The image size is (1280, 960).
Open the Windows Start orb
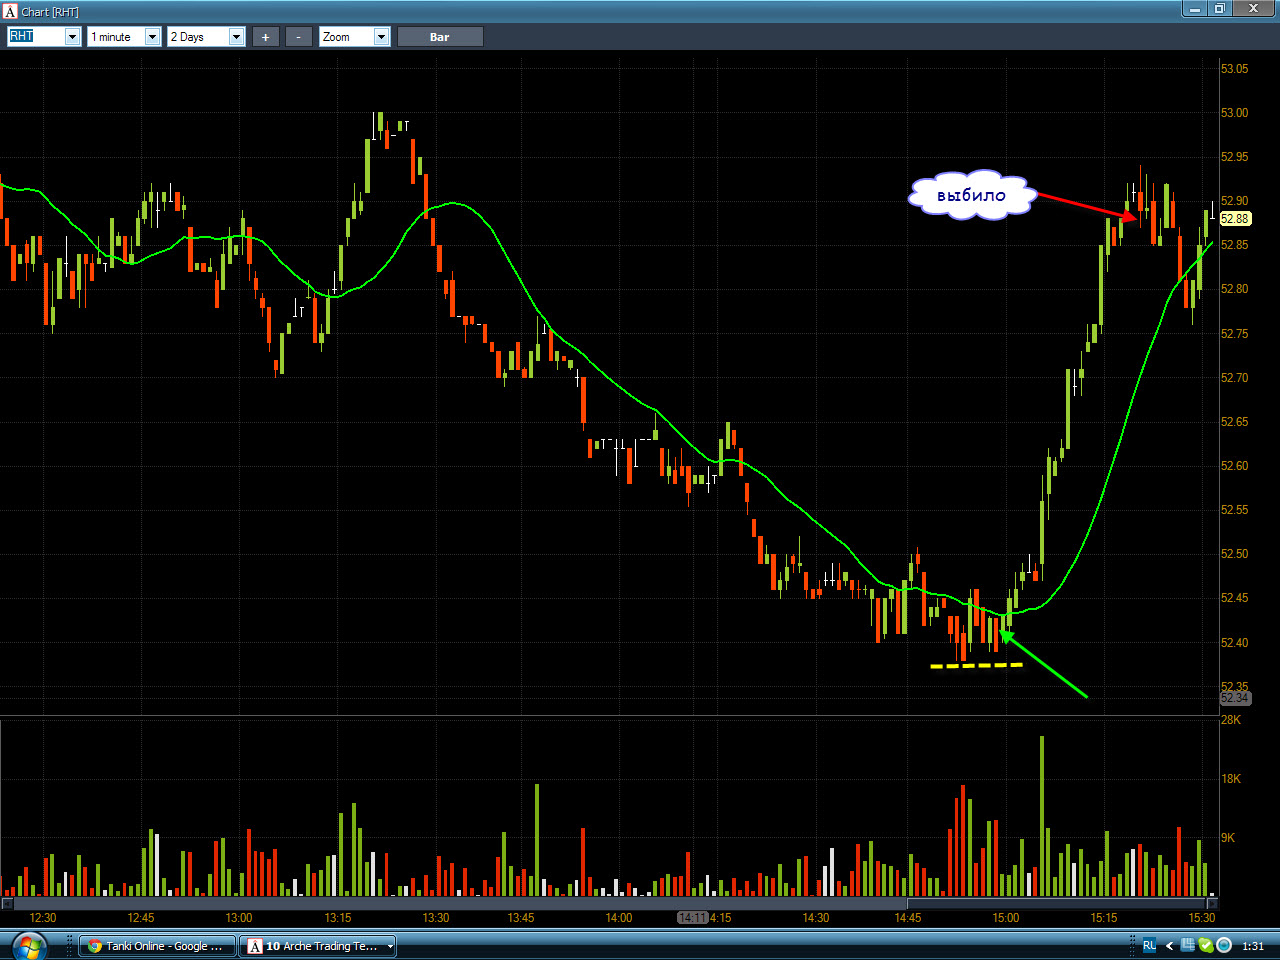click(x=28, y=945)
